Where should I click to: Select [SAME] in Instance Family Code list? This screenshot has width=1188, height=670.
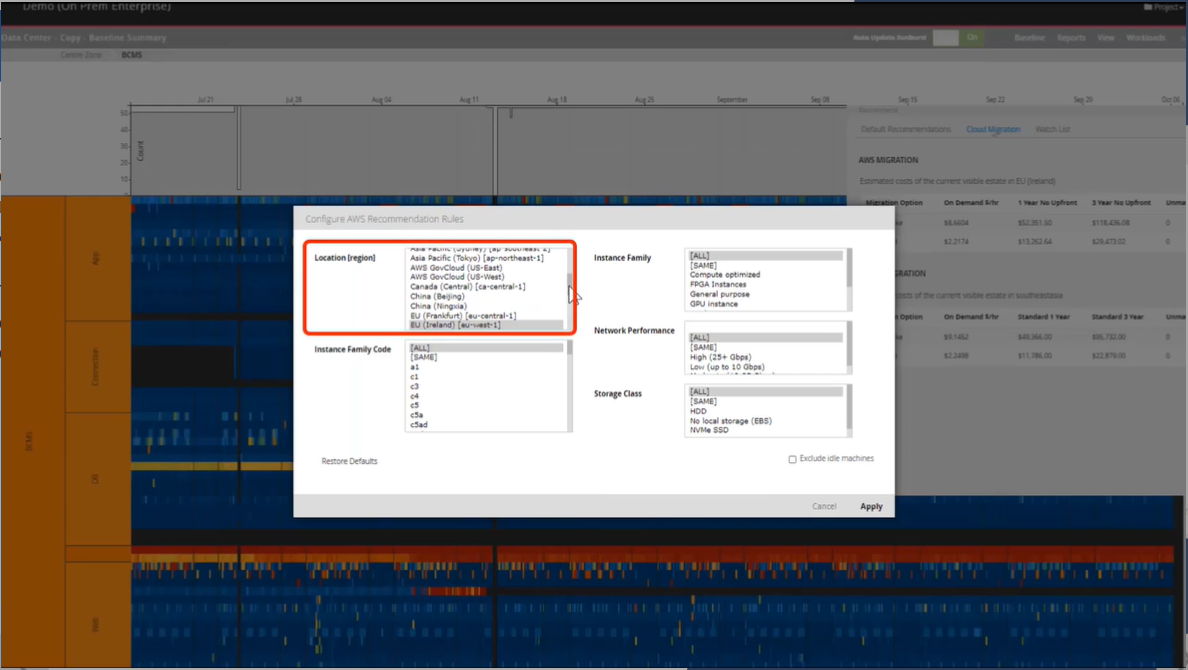[424, 357]
